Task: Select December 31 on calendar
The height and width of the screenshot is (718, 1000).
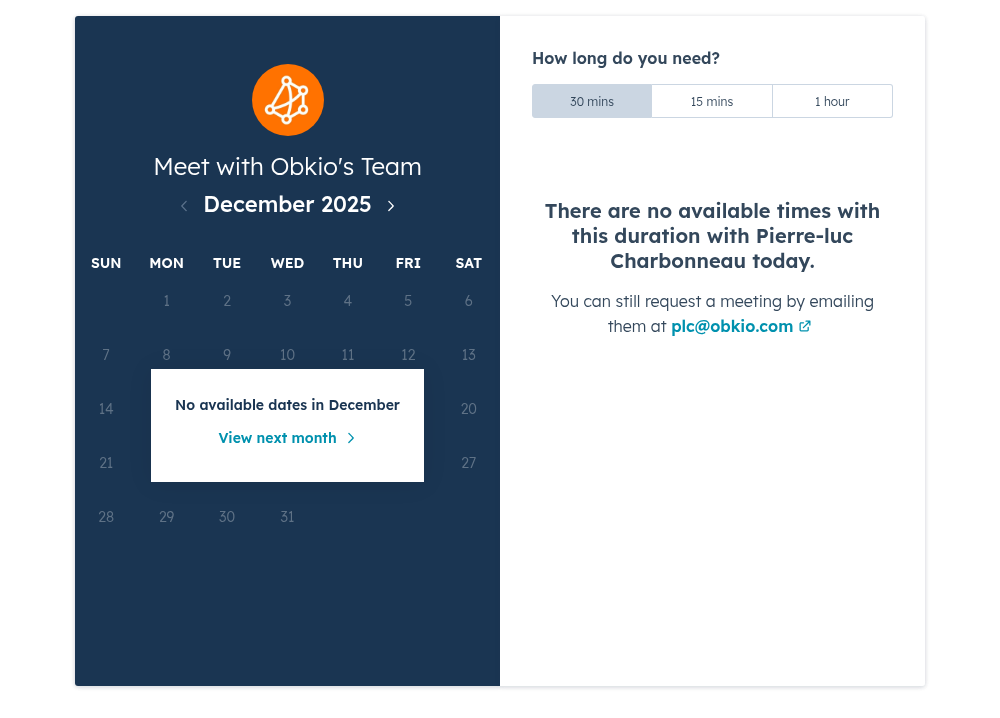Action: tap(287, 517)
